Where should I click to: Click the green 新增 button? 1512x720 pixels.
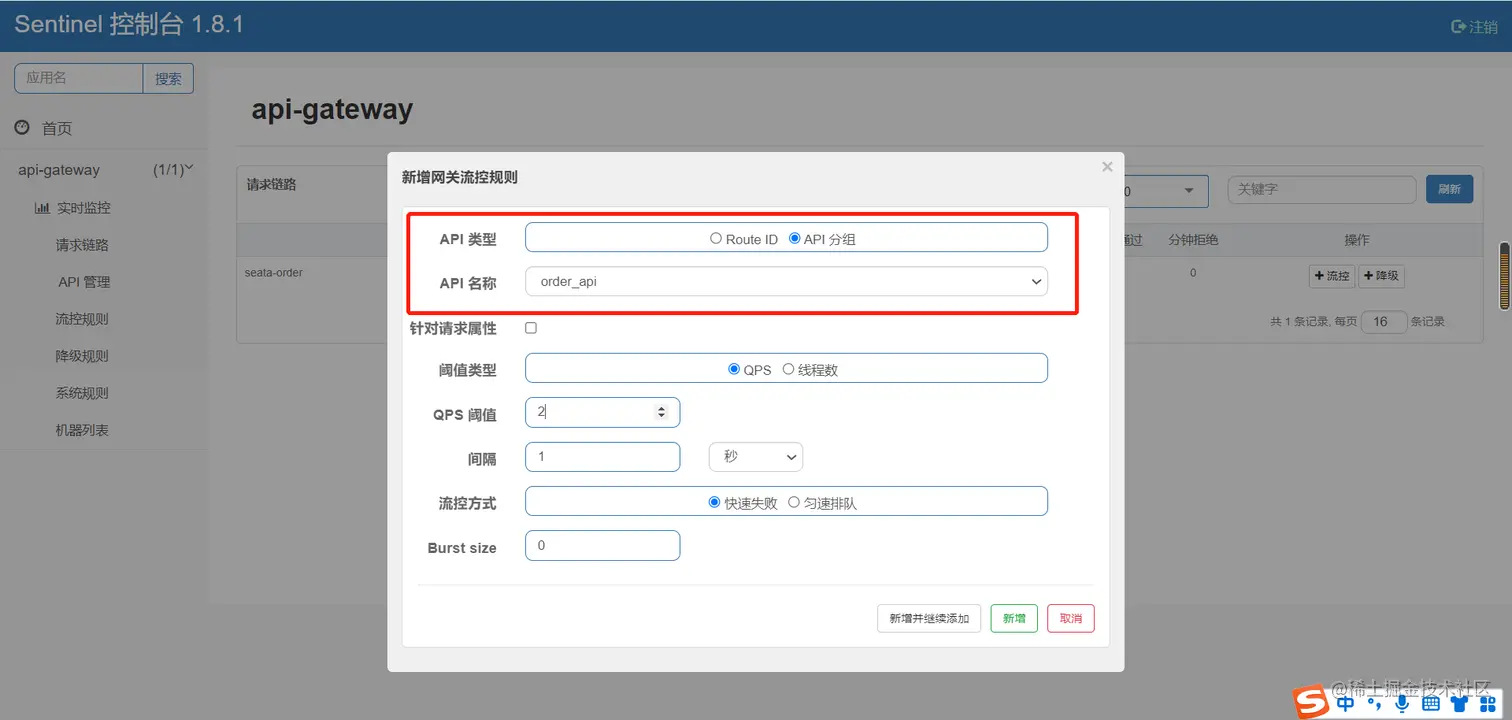pyautogui.click(x=1014, y=618)
